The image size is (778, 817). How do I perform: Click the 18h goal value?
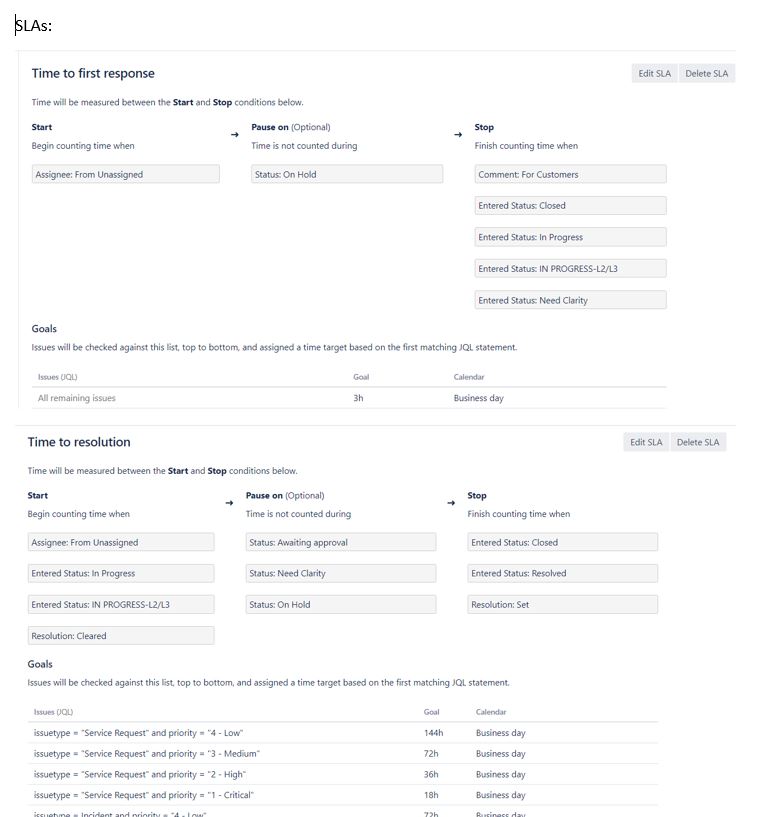(431, 795)
